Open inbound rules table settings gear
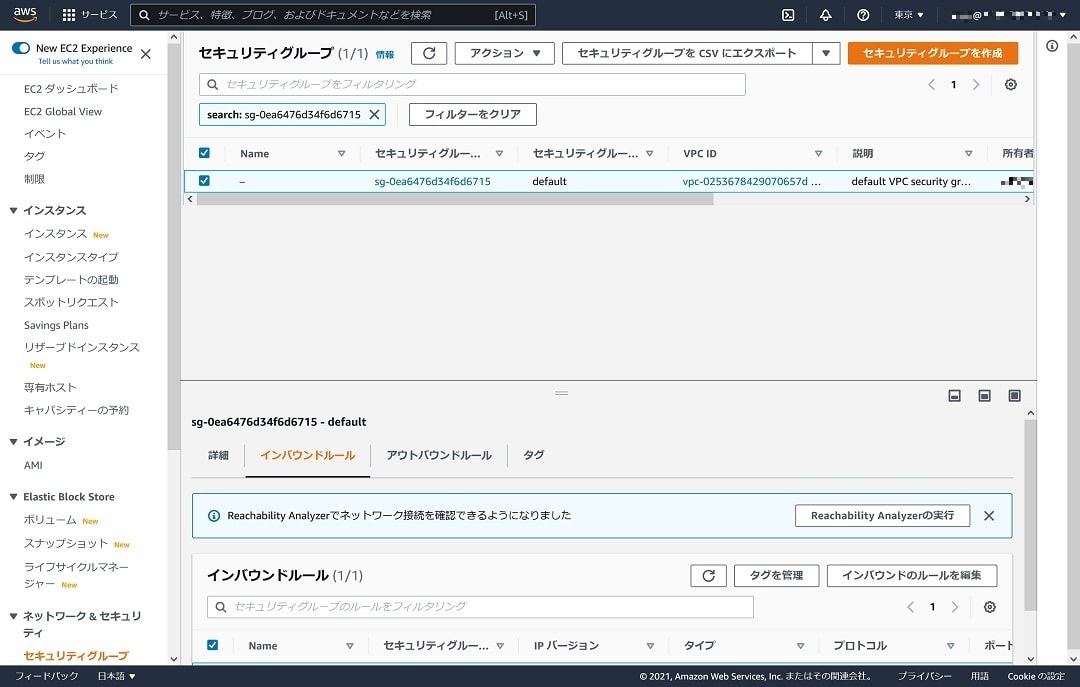The width and height of the screenshot is (1080, 687). coord(990,607)
